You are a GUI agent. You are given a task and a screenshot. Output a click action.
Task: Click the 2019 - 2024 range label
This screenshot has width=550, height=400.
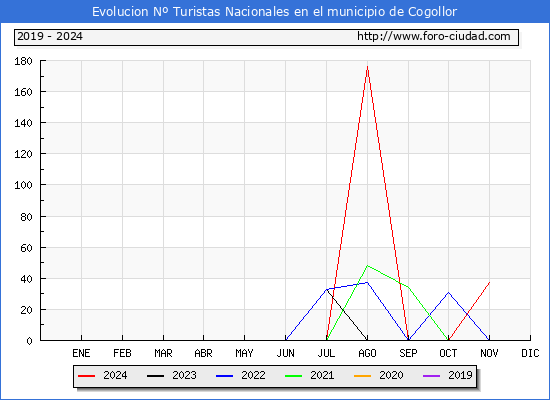point(50,36)
